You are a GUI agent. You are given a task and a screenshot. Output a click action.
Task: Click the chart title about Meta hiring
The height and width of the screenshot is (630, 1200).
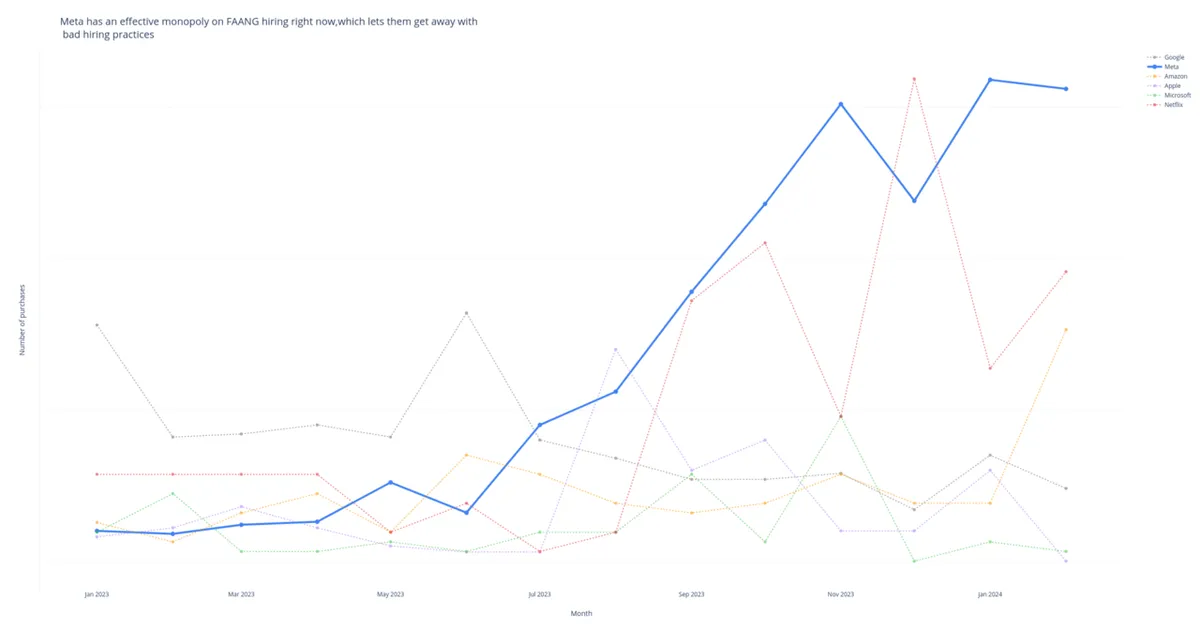(270, 27)
